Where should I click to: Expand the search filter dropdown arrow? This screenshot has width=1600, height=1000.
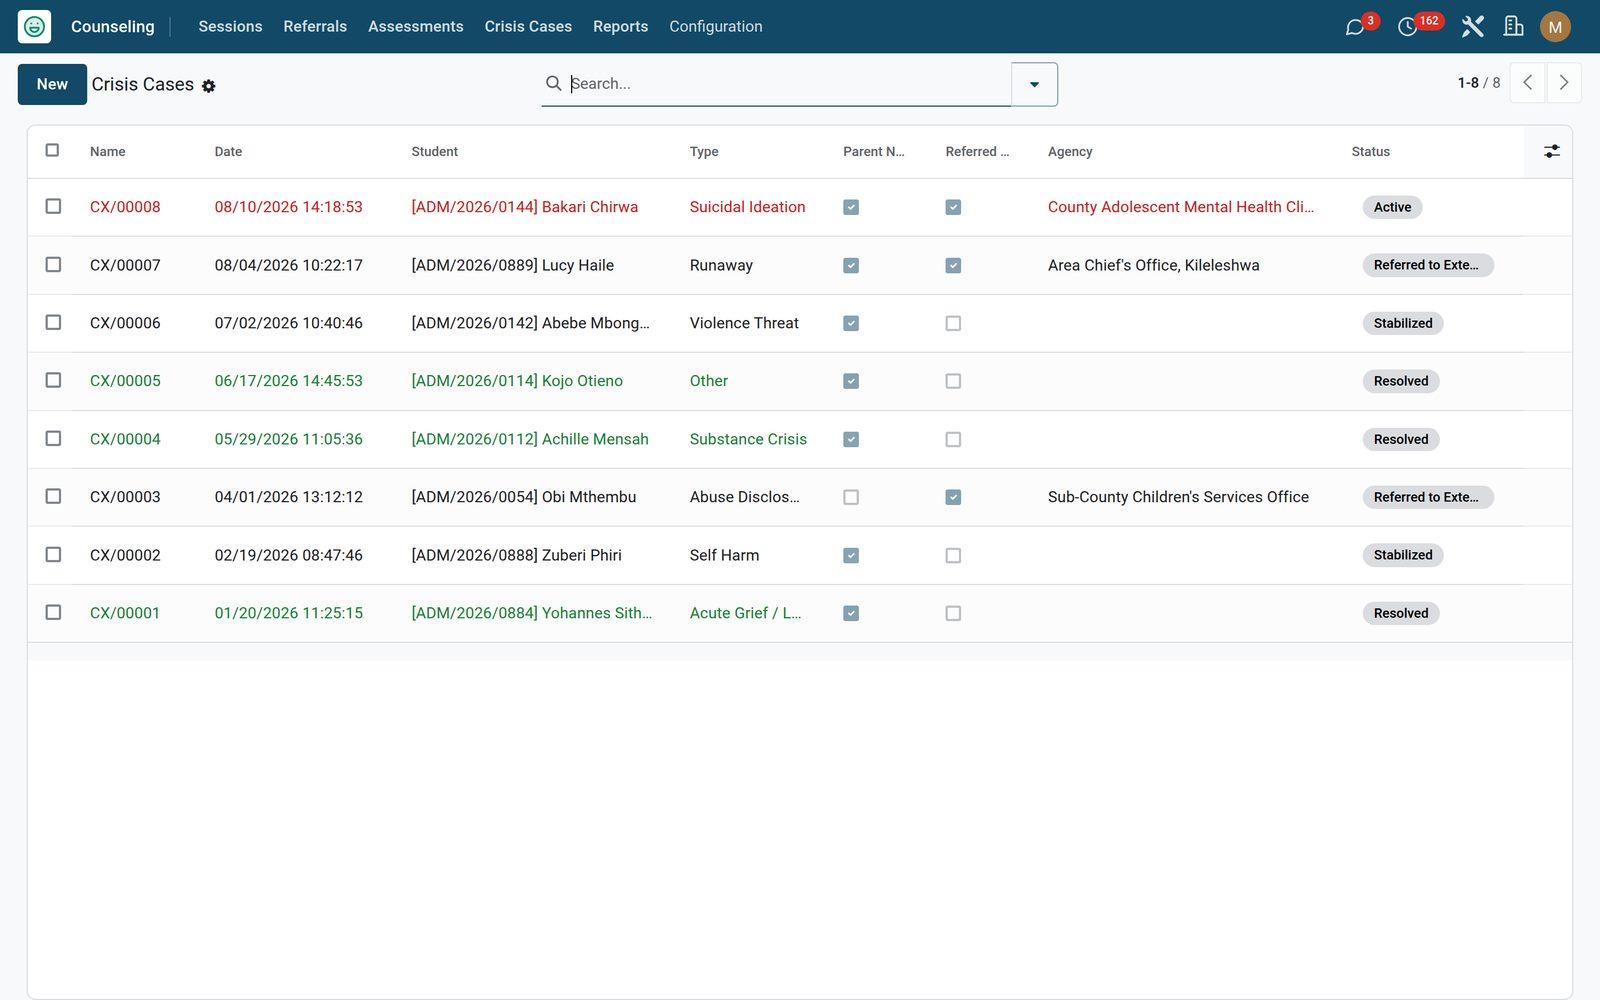pyautogui.click(x=1034, y=84)
